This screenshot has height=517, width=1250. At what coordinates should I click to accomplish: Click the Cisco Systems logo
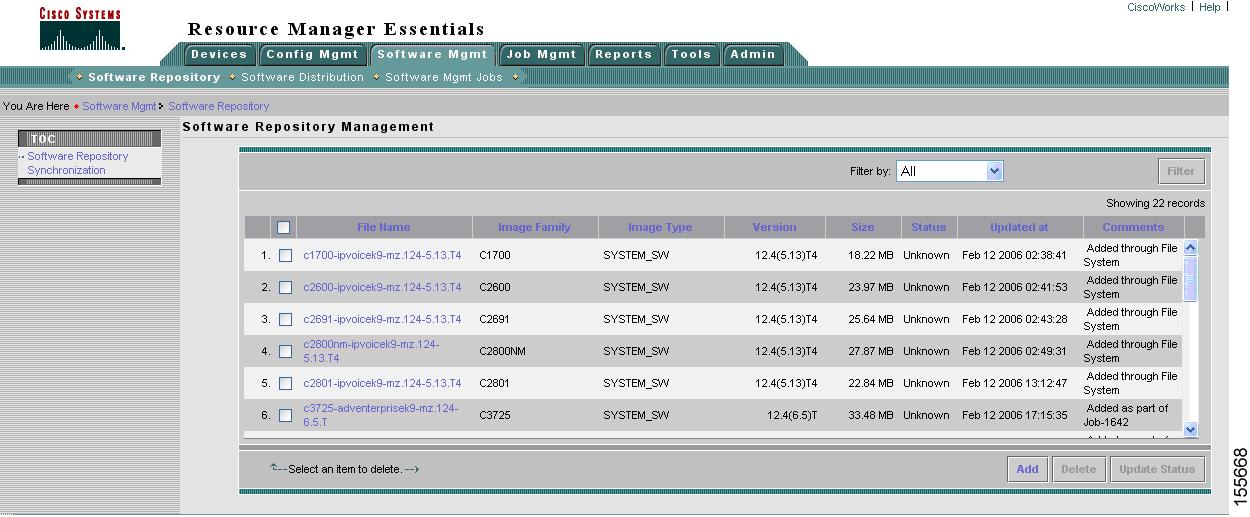80,29
